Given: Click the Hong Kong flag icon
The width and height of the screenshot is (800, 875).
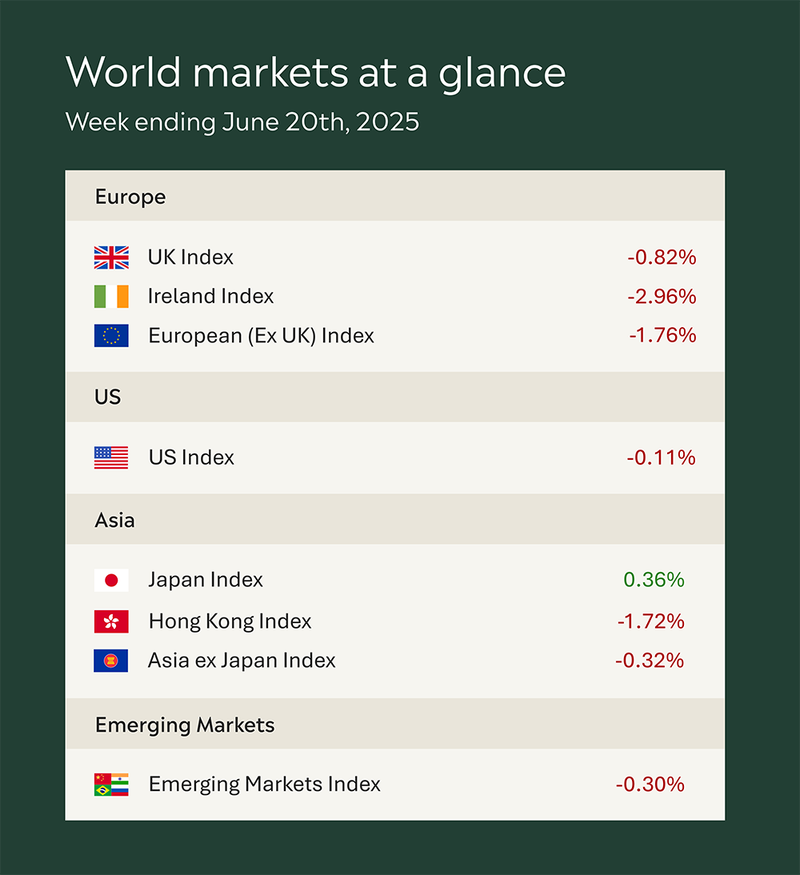Looking at the screenshot, I should click(111, 622).
